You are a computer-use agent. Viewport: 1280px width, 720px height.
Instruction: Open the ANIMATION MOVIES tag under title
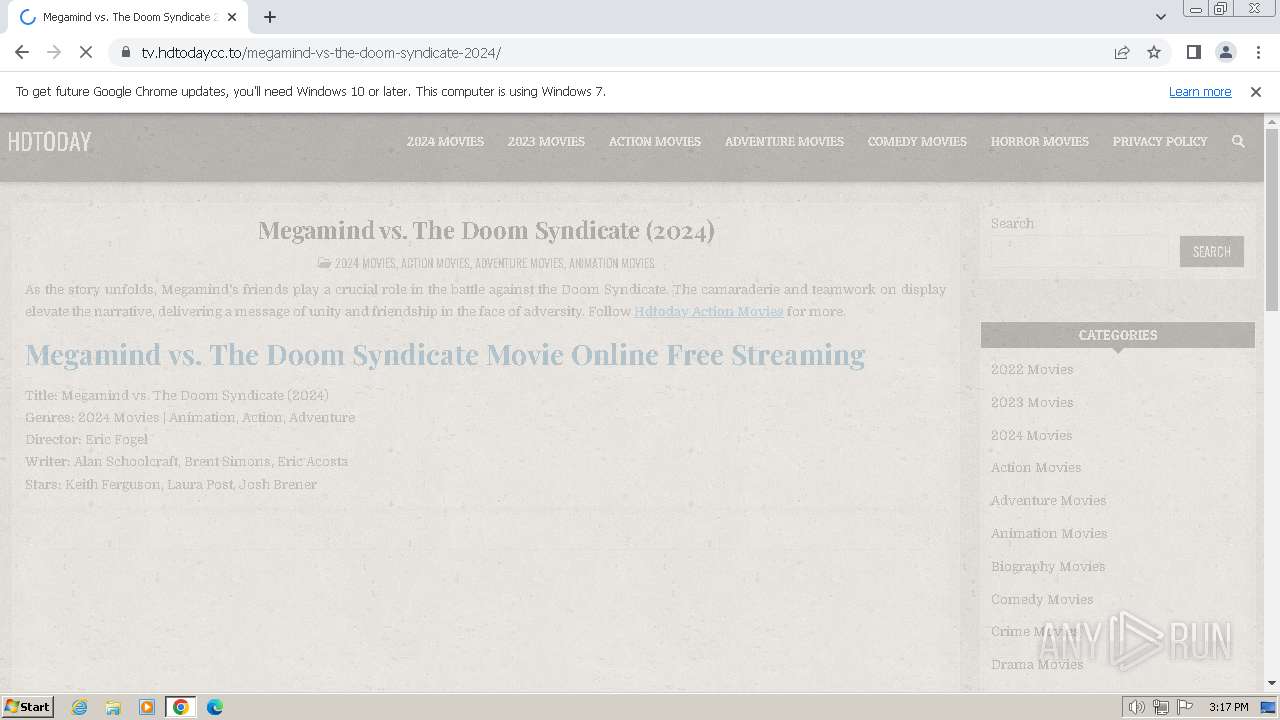coord(612,263)
